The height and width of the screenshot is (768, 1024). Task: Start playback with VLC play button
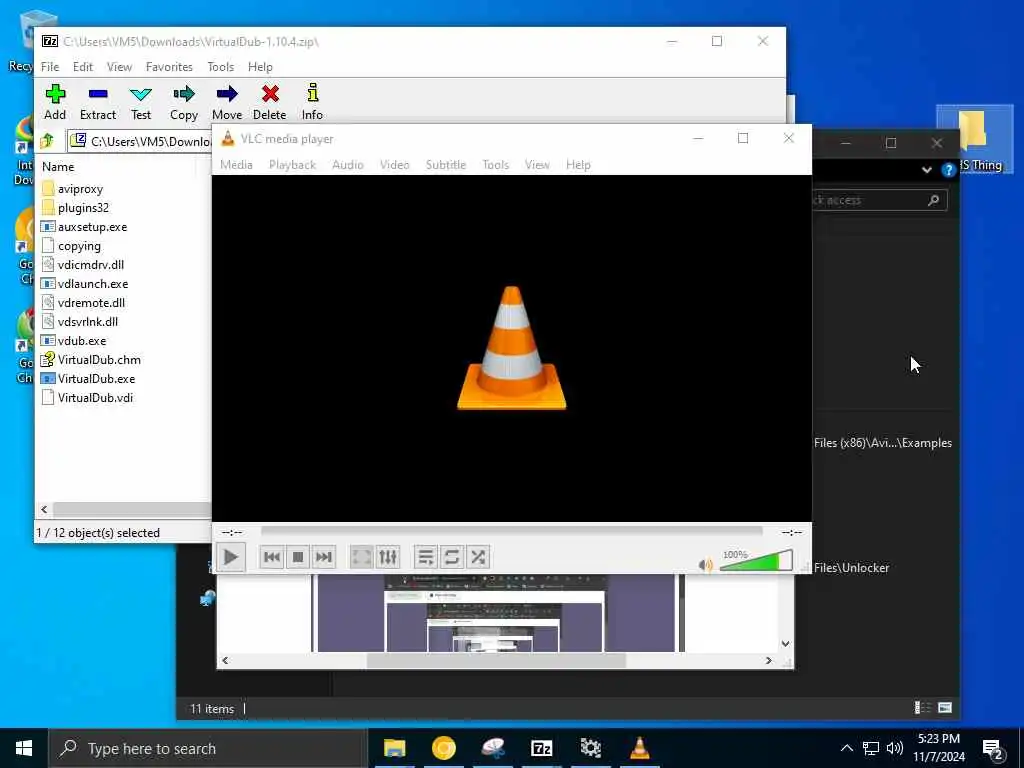point(231,557)
